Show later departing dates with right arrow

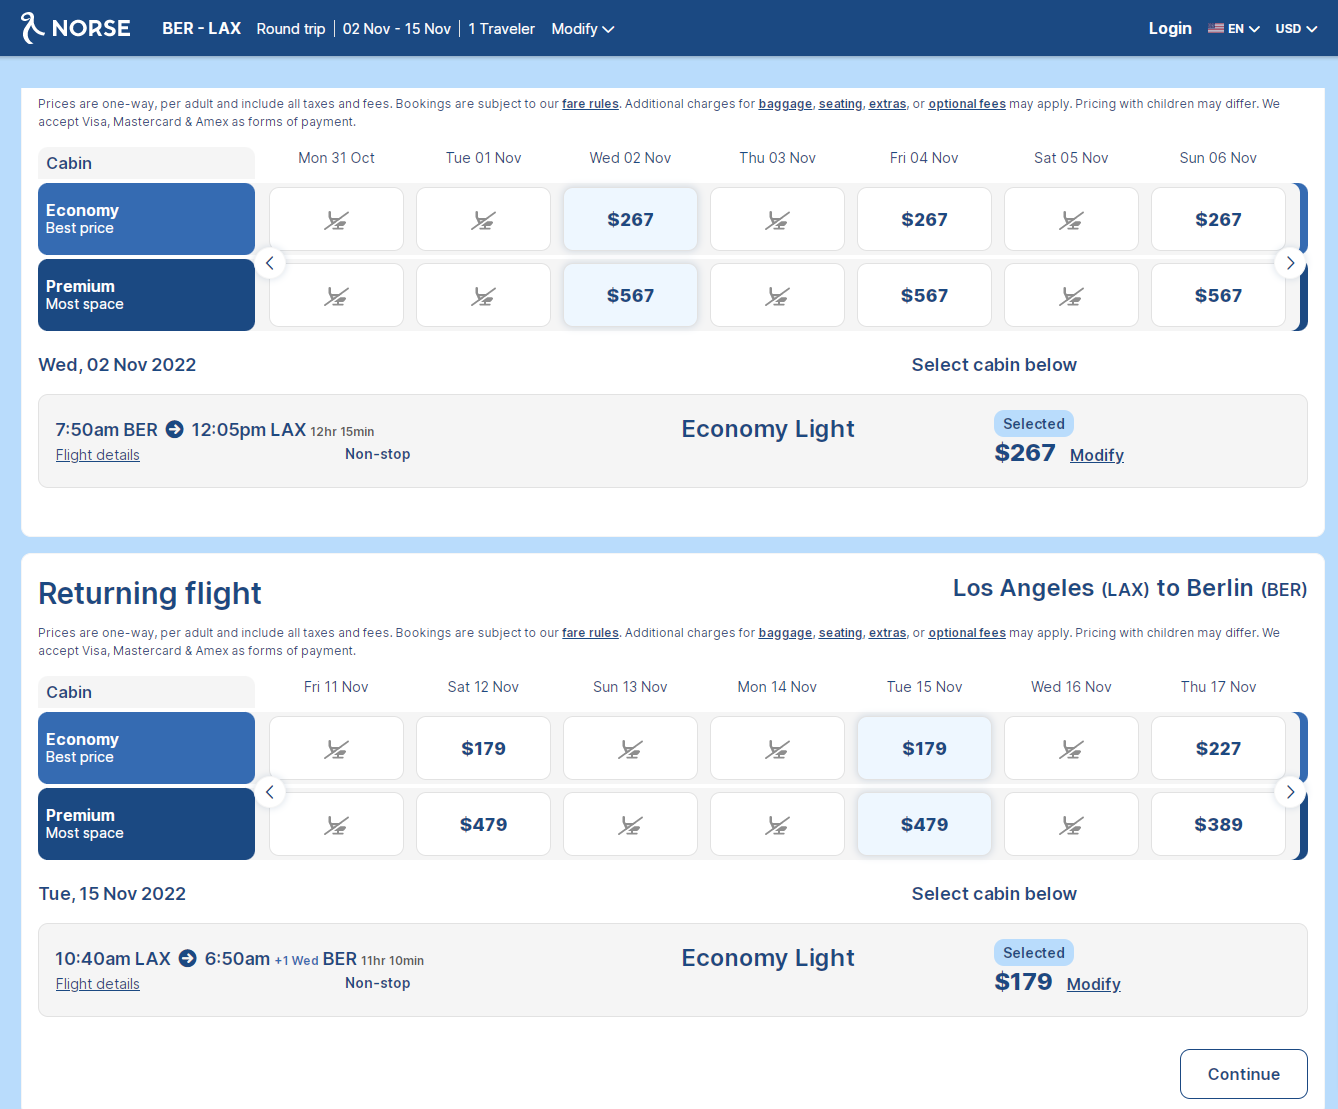click(x=1290, y=263)
